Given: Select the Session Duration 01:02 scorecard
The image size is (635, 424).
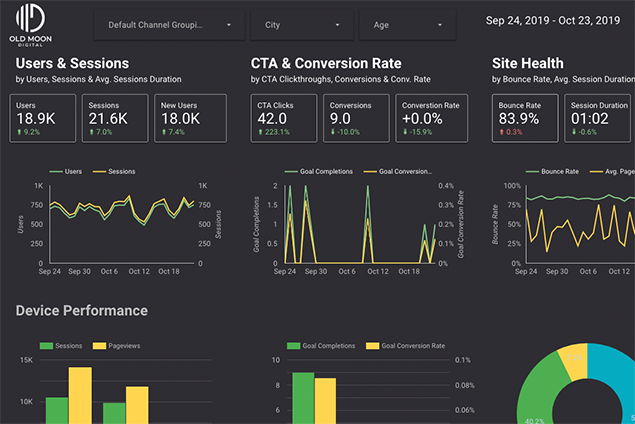Looking at the screenshot, I should [x=597, y=118].
